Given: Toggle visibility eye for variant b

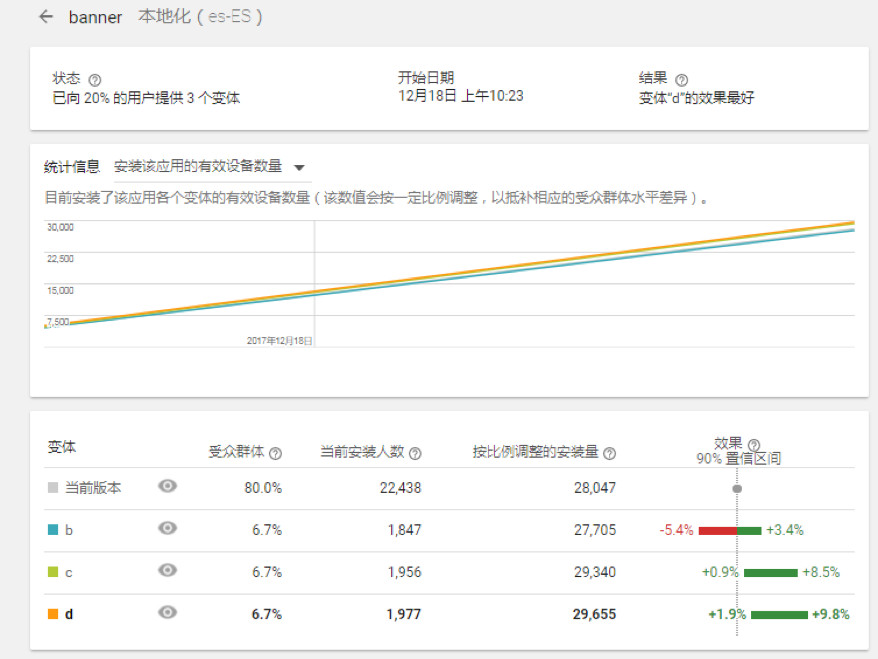Looking at the screenshot, I should click(x=167, y=528).
